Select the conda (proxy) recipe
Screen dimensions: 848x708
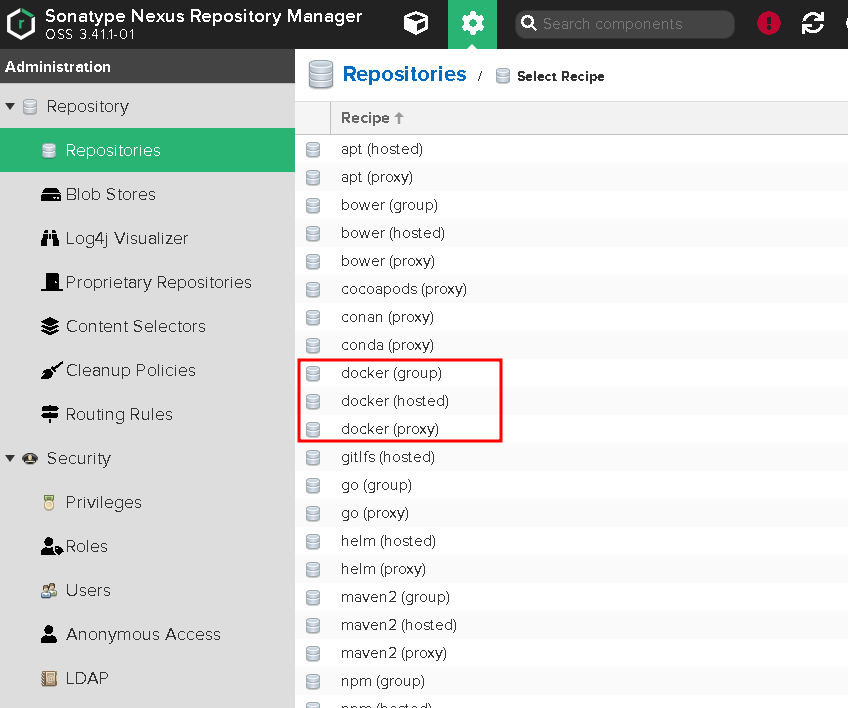pos(571,345)
